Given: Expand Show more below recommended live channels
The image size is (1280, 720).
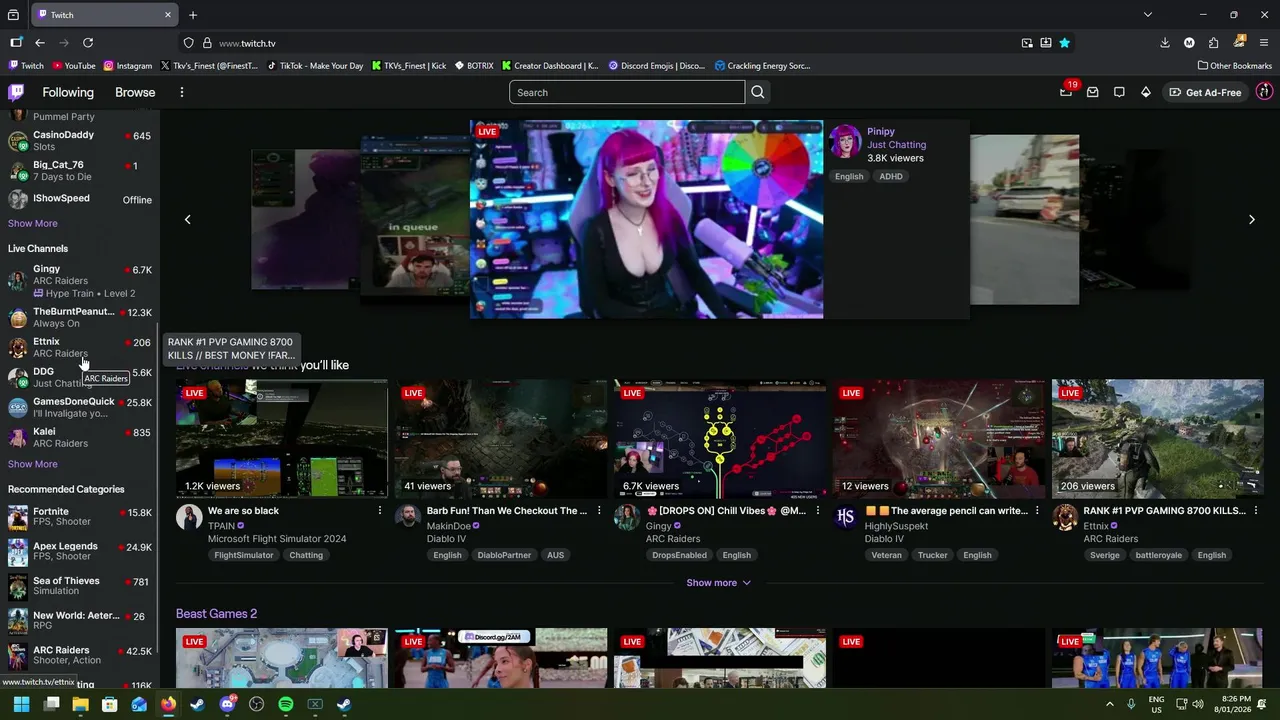Looking at the screenshot, I should 718,583.
